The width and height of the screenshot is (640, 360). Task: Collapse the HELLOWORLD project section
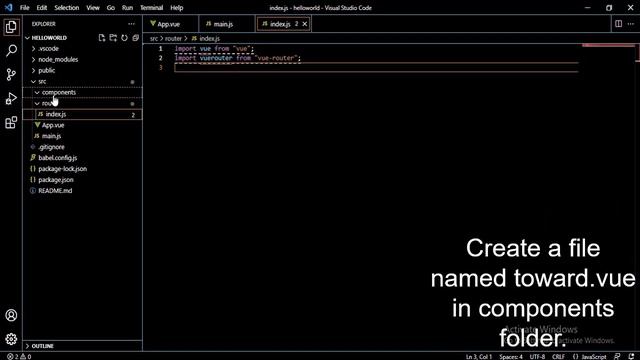coord(49,38)
